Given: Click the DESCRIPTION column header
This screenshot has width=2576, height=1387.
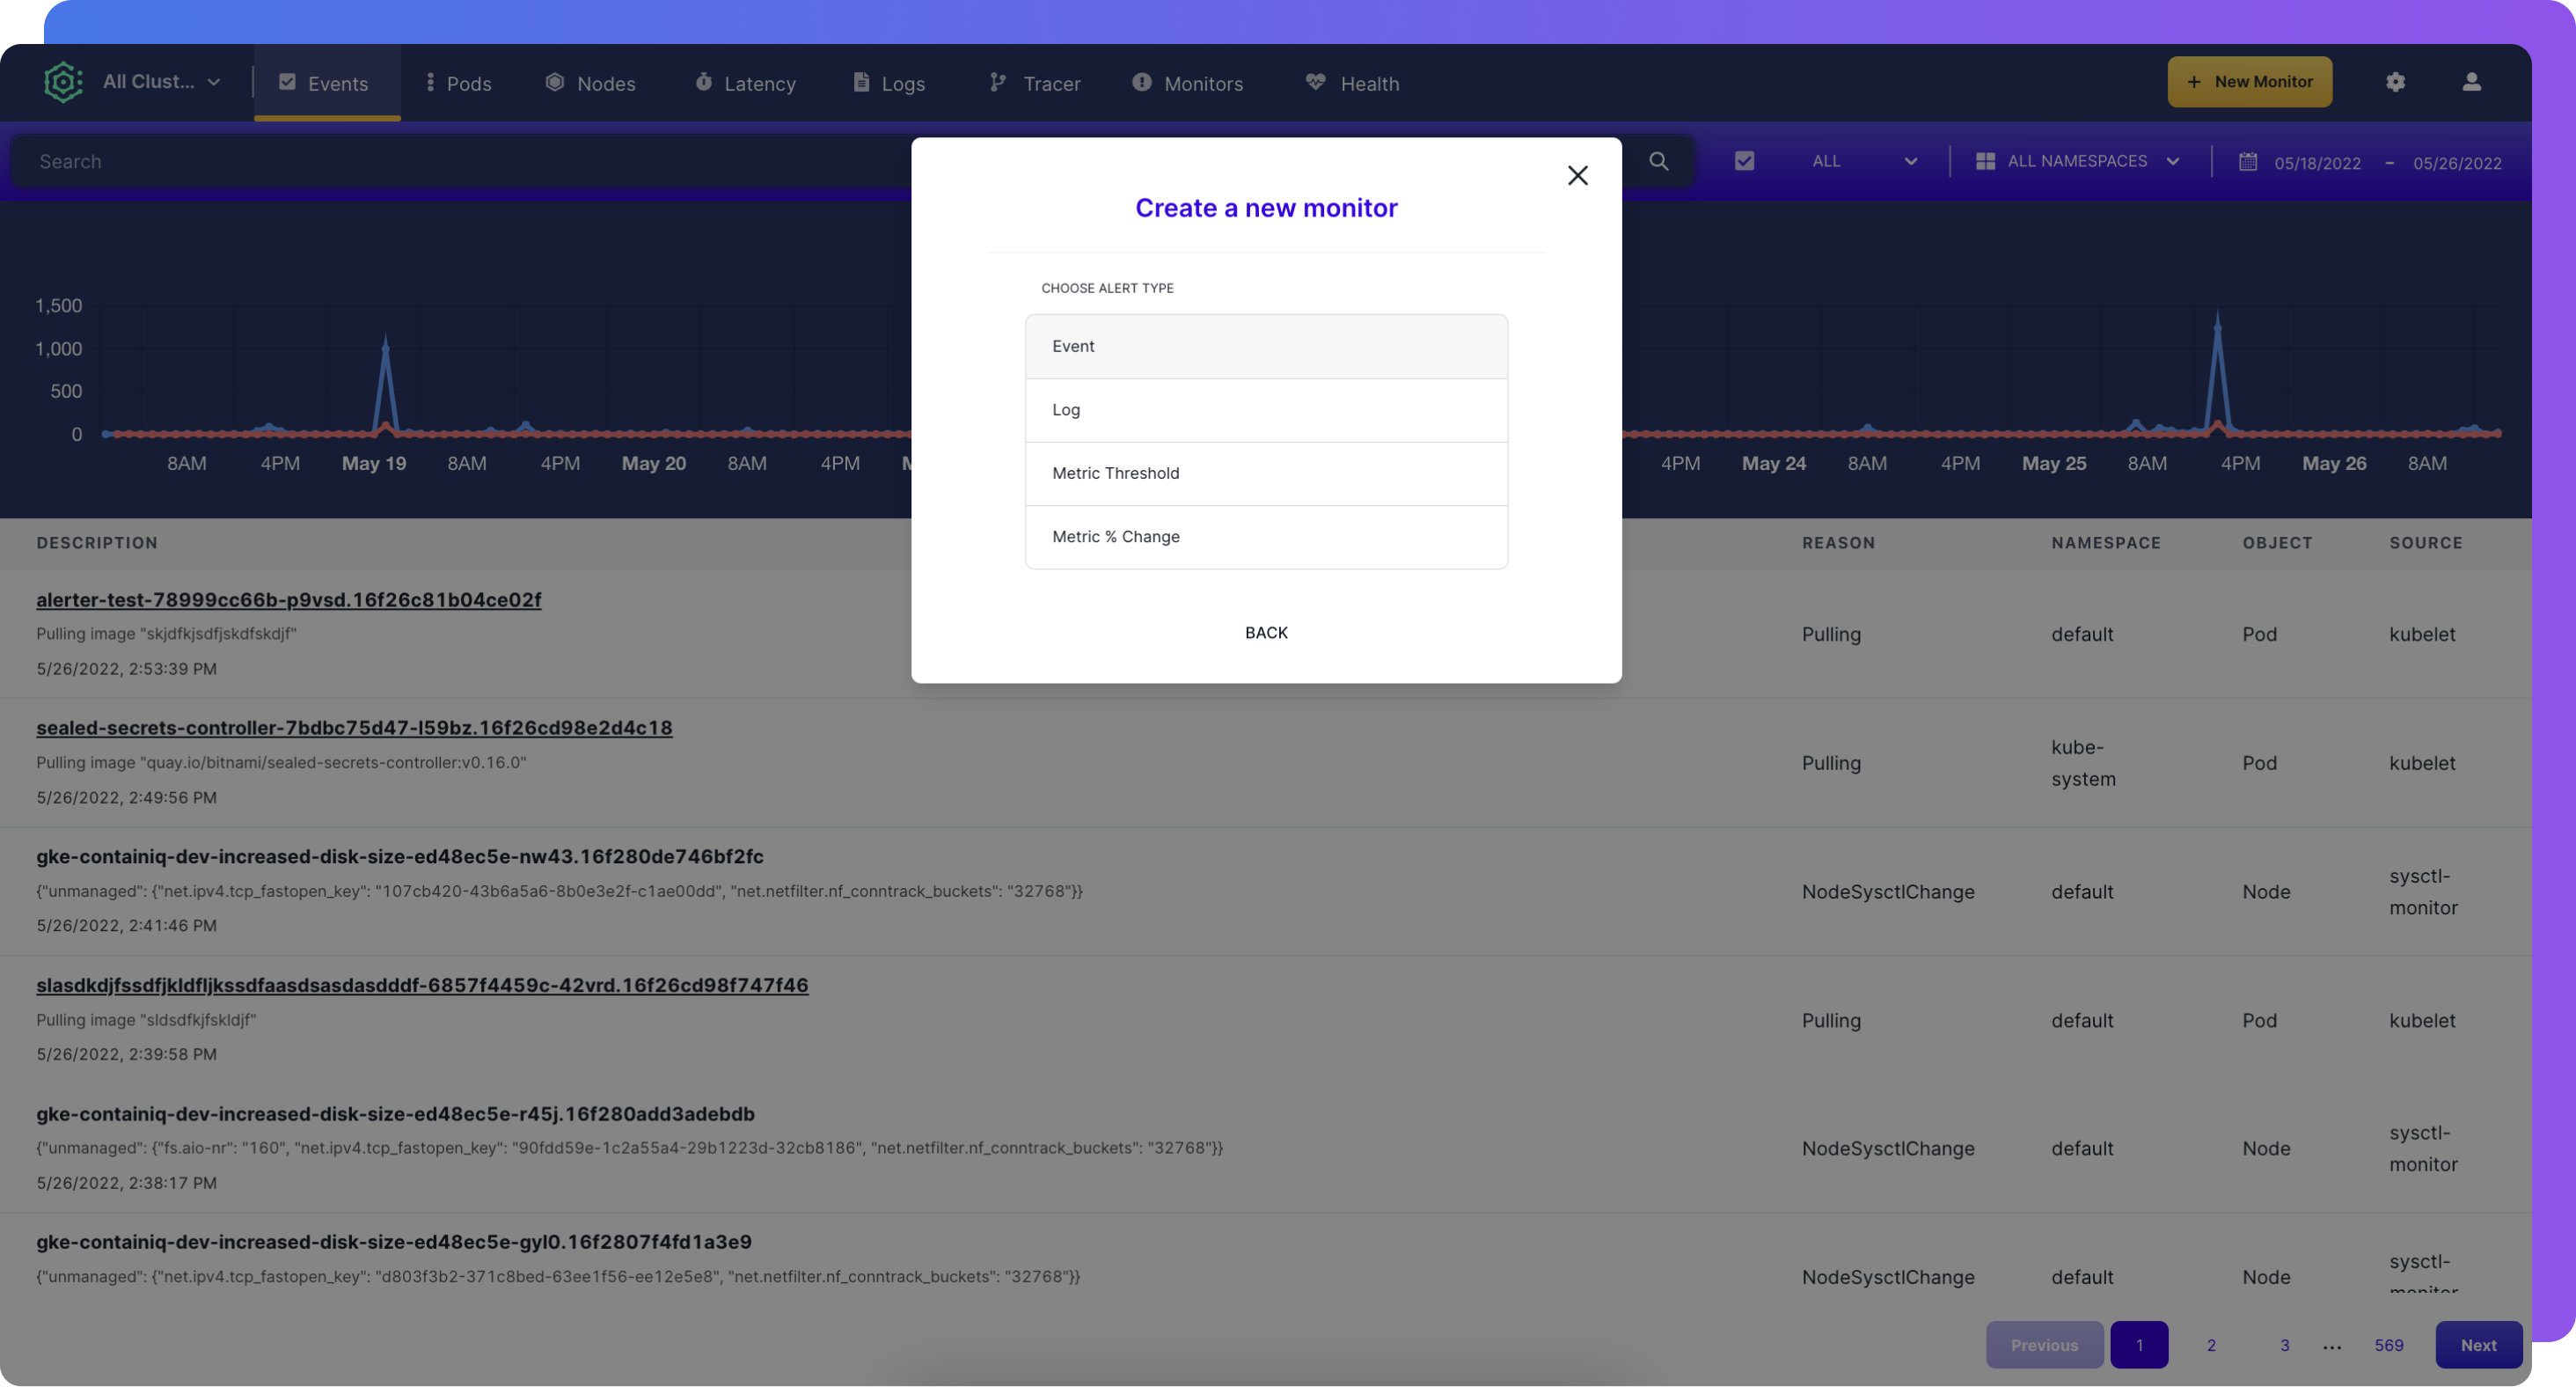Looking at the screenshot, I should 97,543.
